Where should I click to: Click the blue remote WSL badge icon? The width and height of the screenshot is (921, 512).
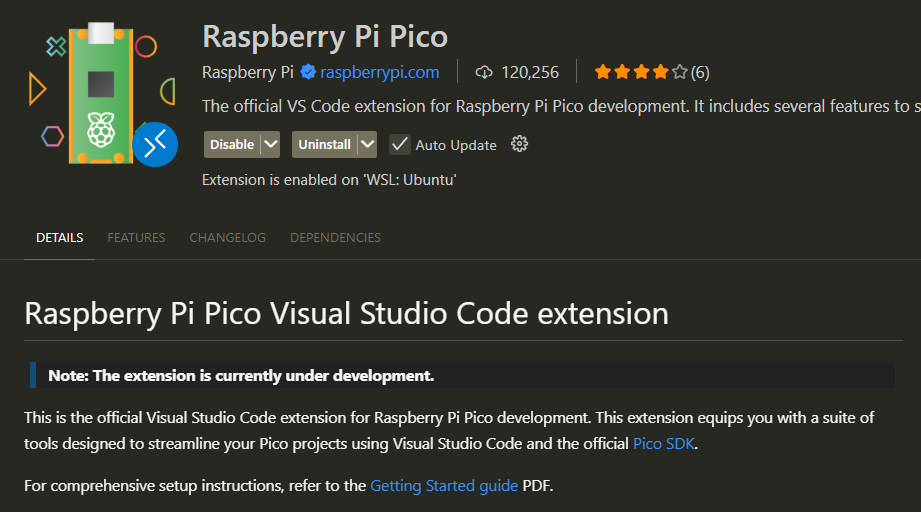tap(155, 145)
